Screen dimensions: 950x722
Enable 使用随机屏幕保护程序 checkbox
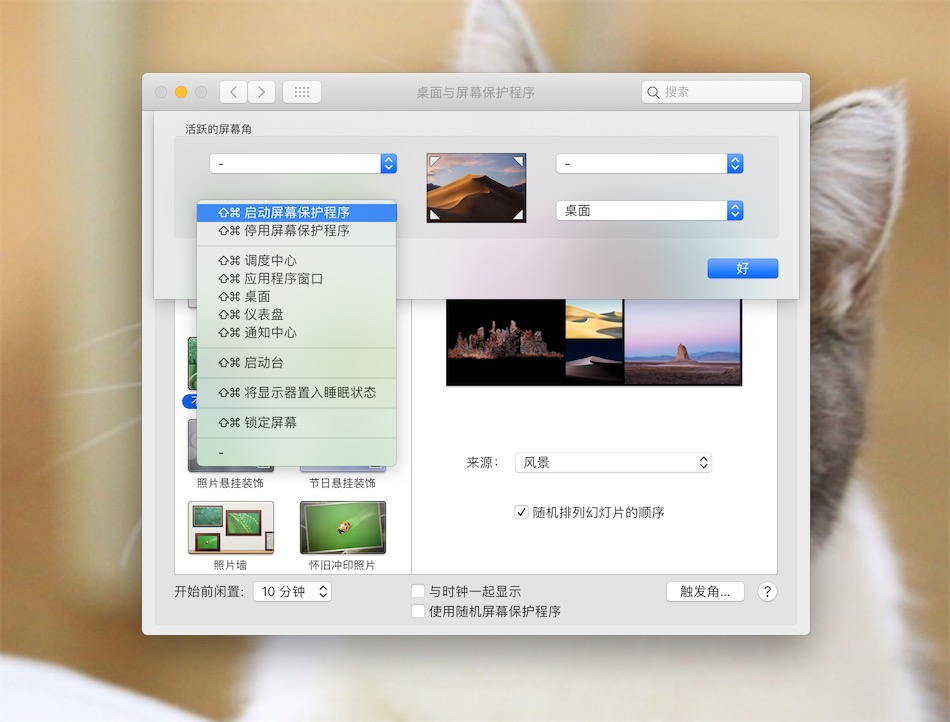(x=418, y=611)
